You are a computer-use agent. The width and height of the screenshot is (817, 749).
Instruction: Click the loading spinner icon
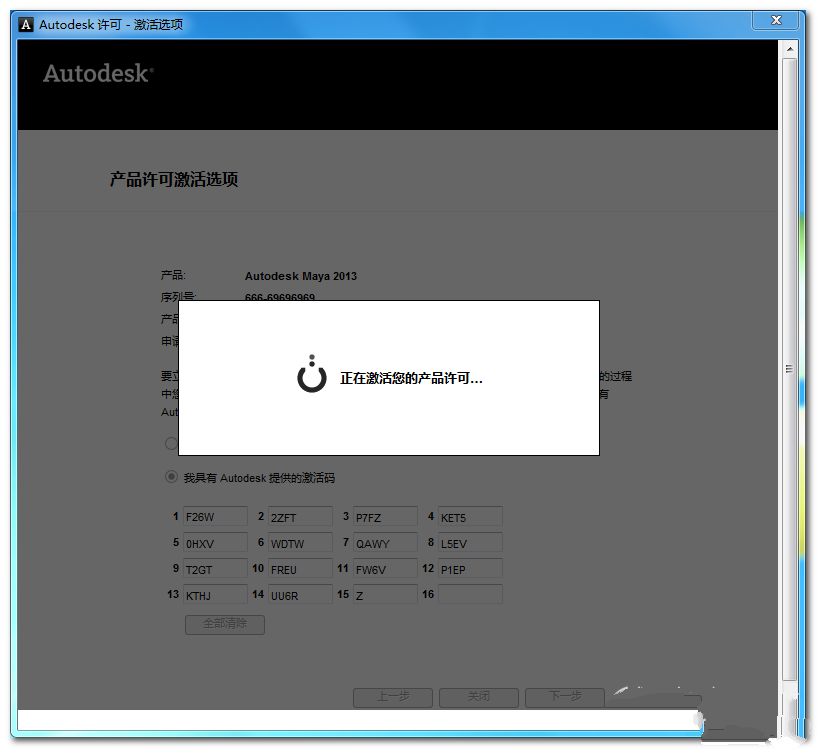click(x=312, y=374)
